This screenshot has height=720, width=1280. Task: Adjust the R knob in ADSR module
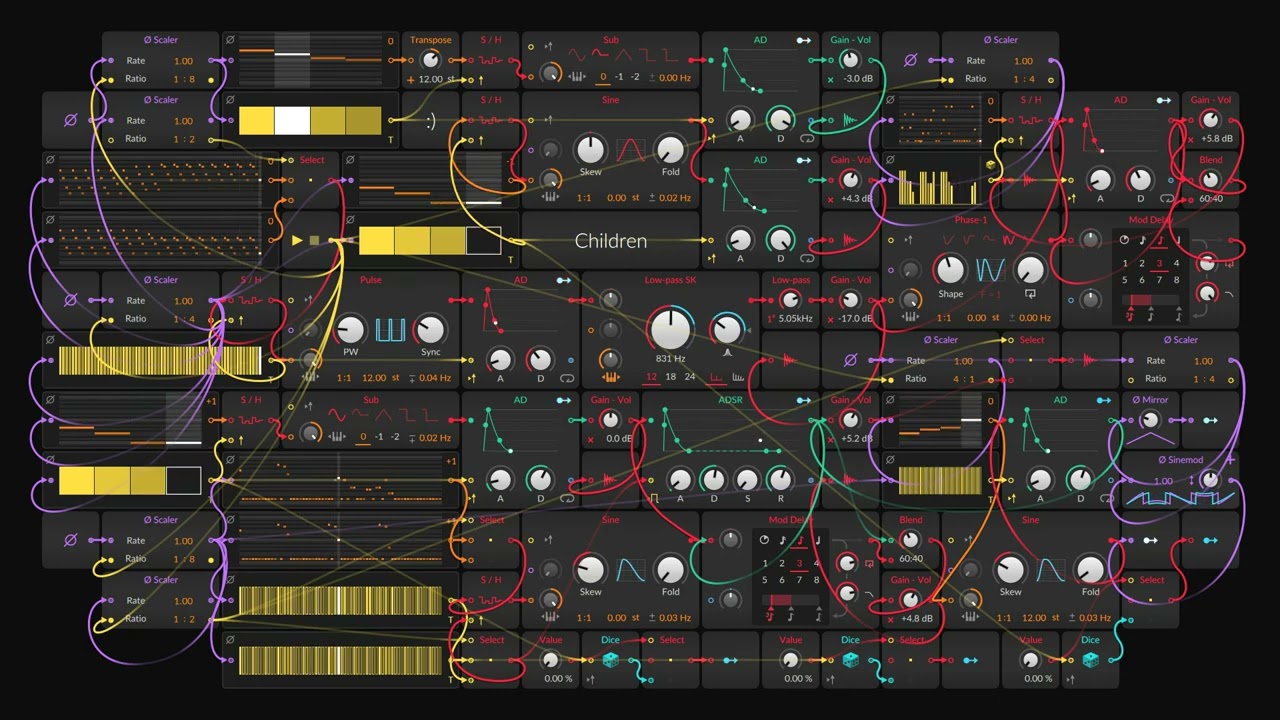pyautogui.click(x=780, y=480)
